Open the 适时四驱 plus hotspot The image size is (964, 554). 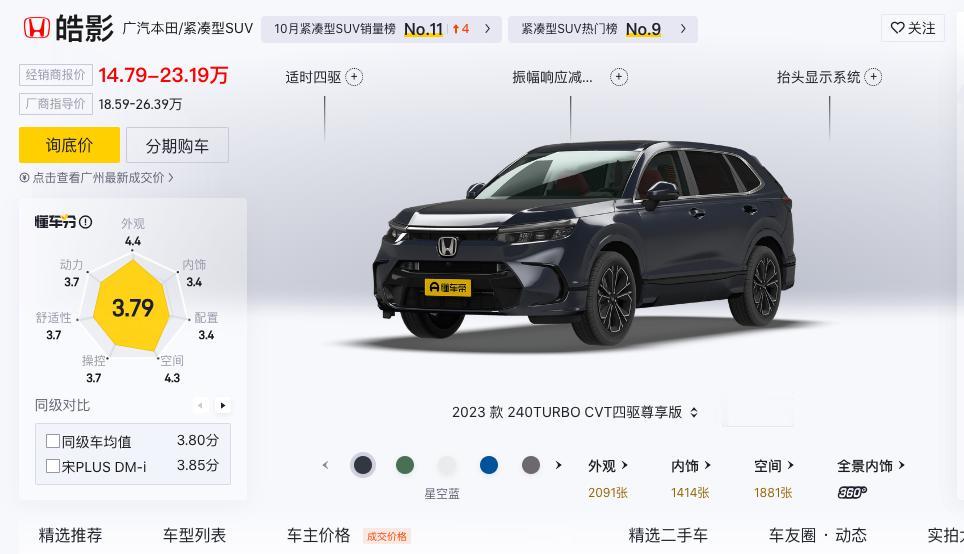point(354,77)
